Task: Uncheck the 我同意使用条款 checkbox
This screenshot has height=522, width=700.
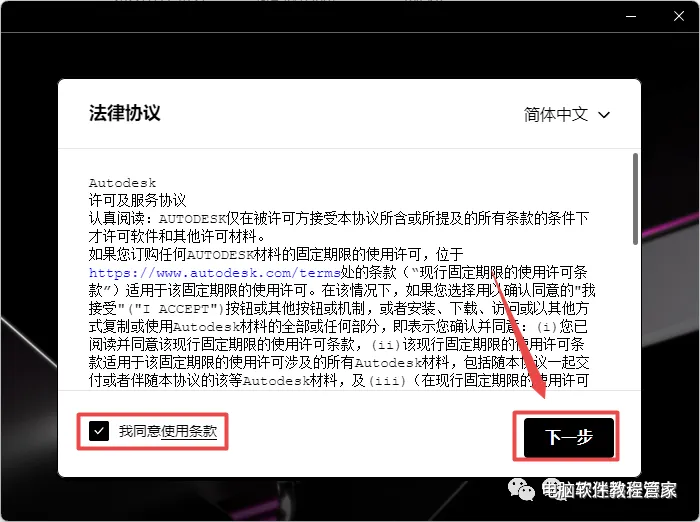Action: click(99, 431)
